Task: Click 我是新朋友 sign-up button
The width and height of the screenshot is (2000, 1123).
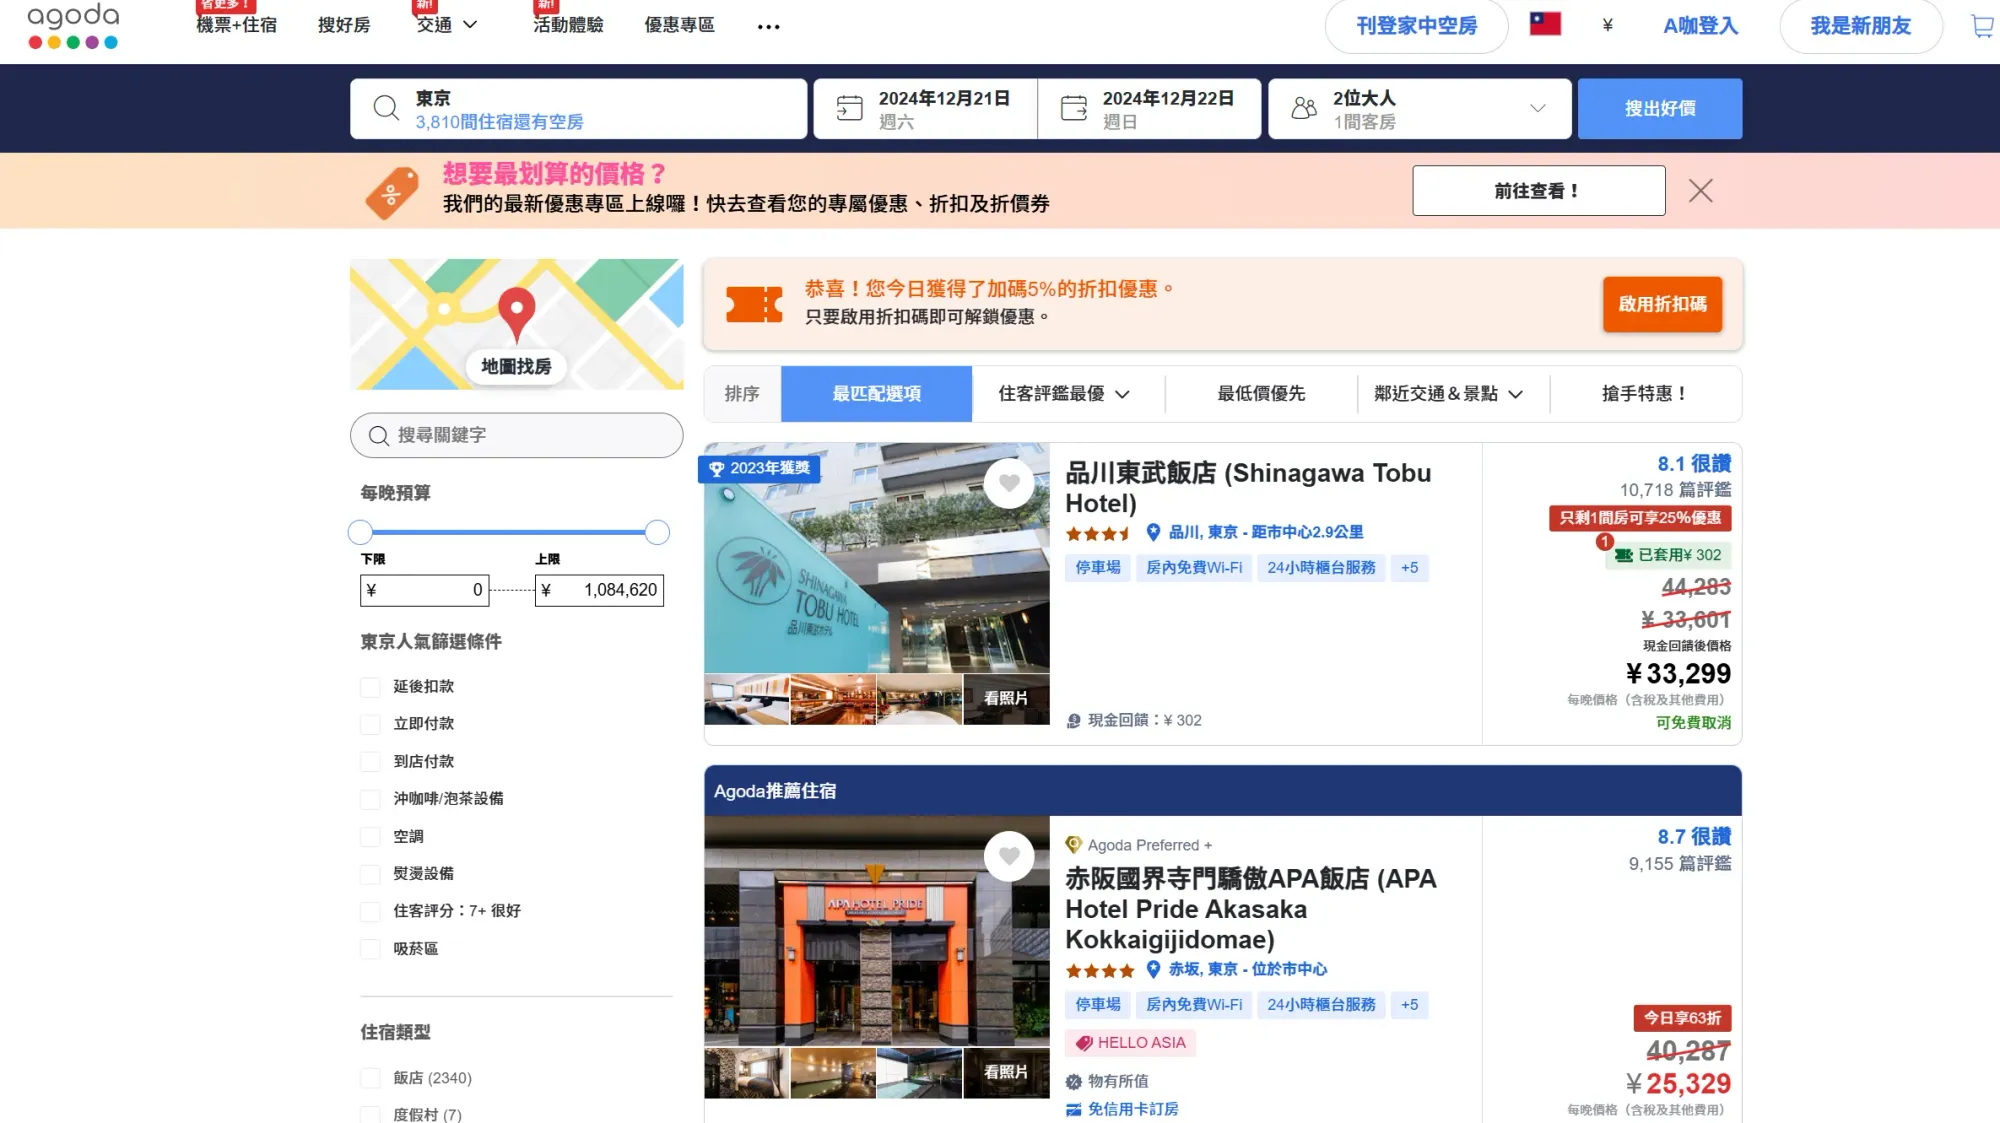Action: tap(1861, 26)
